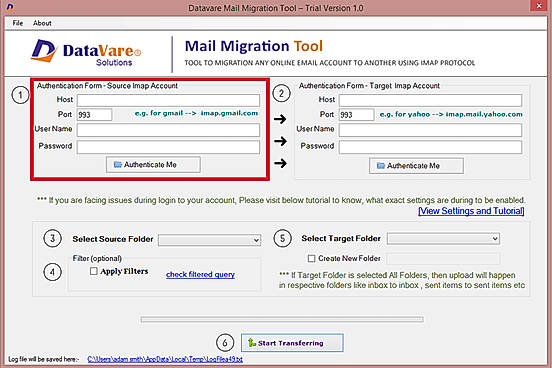Viewport: 552px width, 368px height.
Task: Click the source account Port field
Action: click(94, 115)
